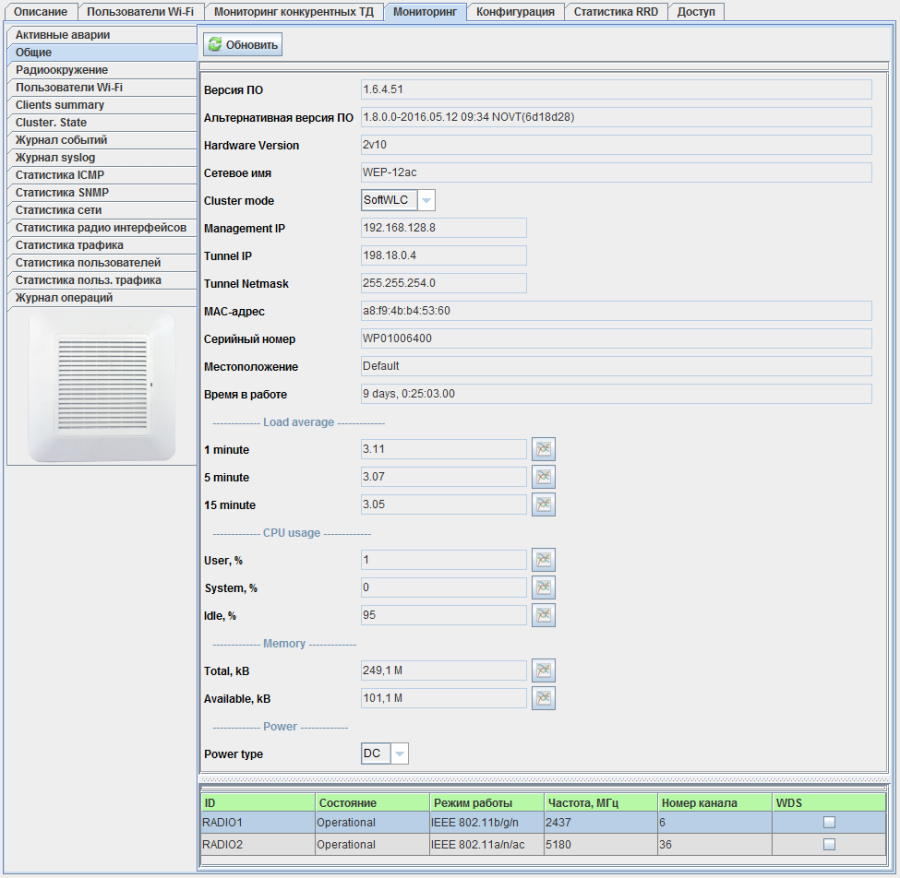900x878 pixels.
Task: Sort table by Состояние column header
Action: 371,803
